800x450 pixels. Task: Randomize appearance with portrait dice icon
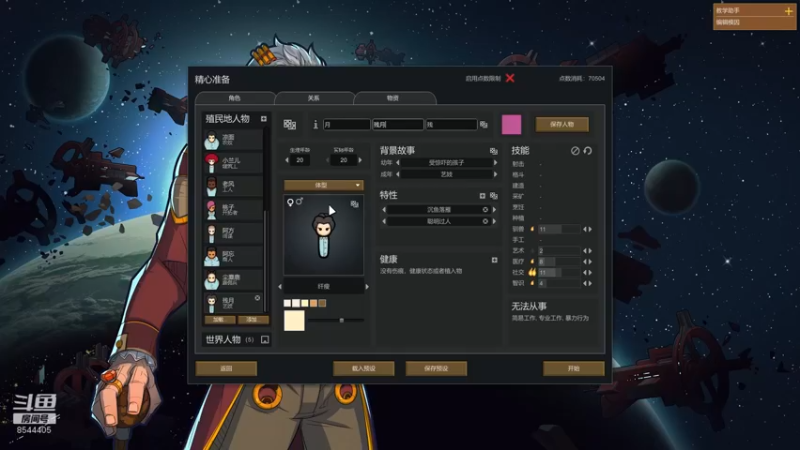click(x=355, y=204)
